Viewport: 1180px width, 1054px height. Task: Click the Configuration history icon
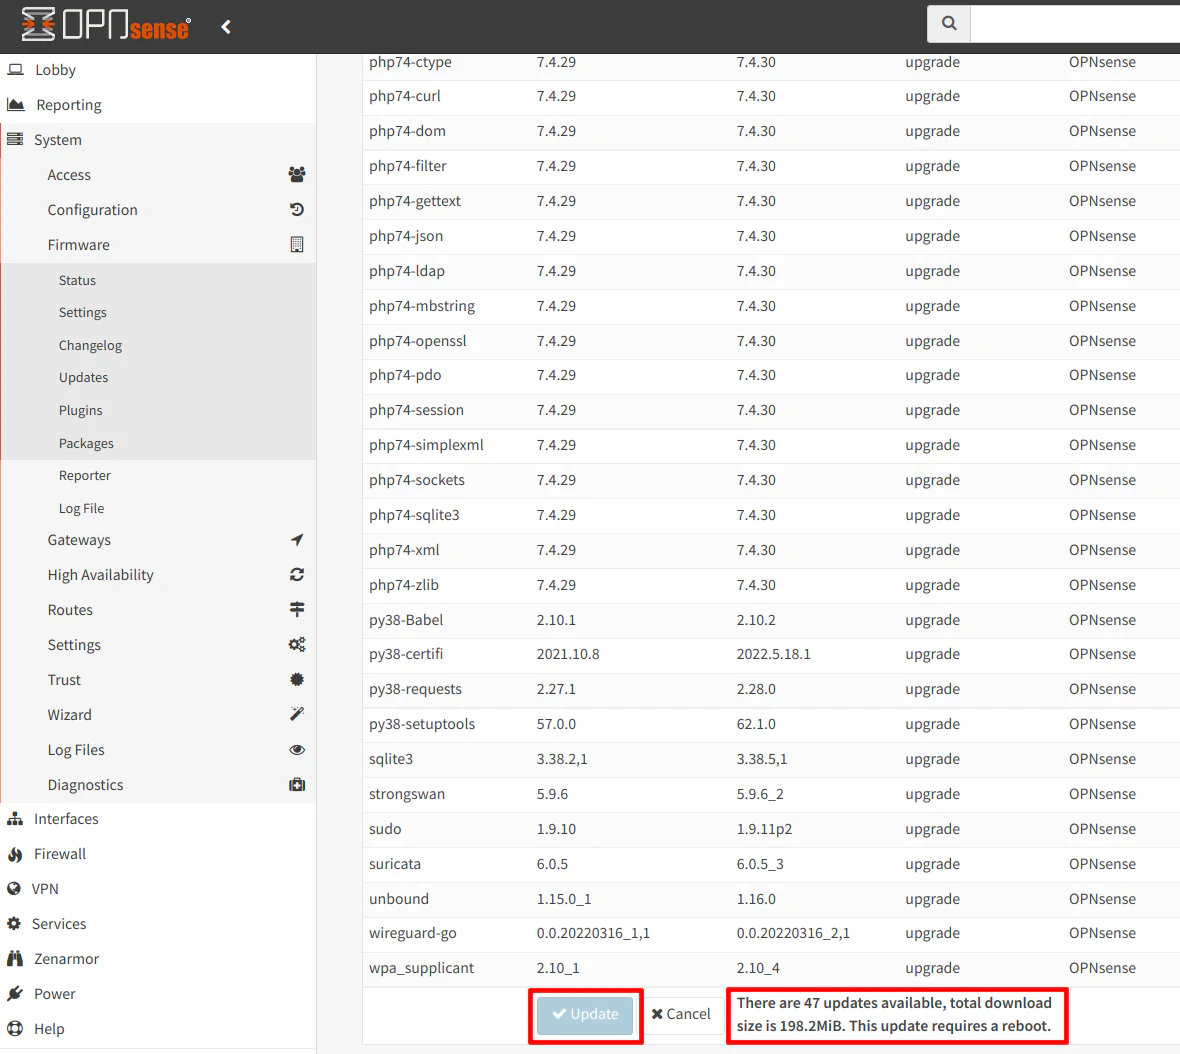pyautogui.click(x=297, y=210)
